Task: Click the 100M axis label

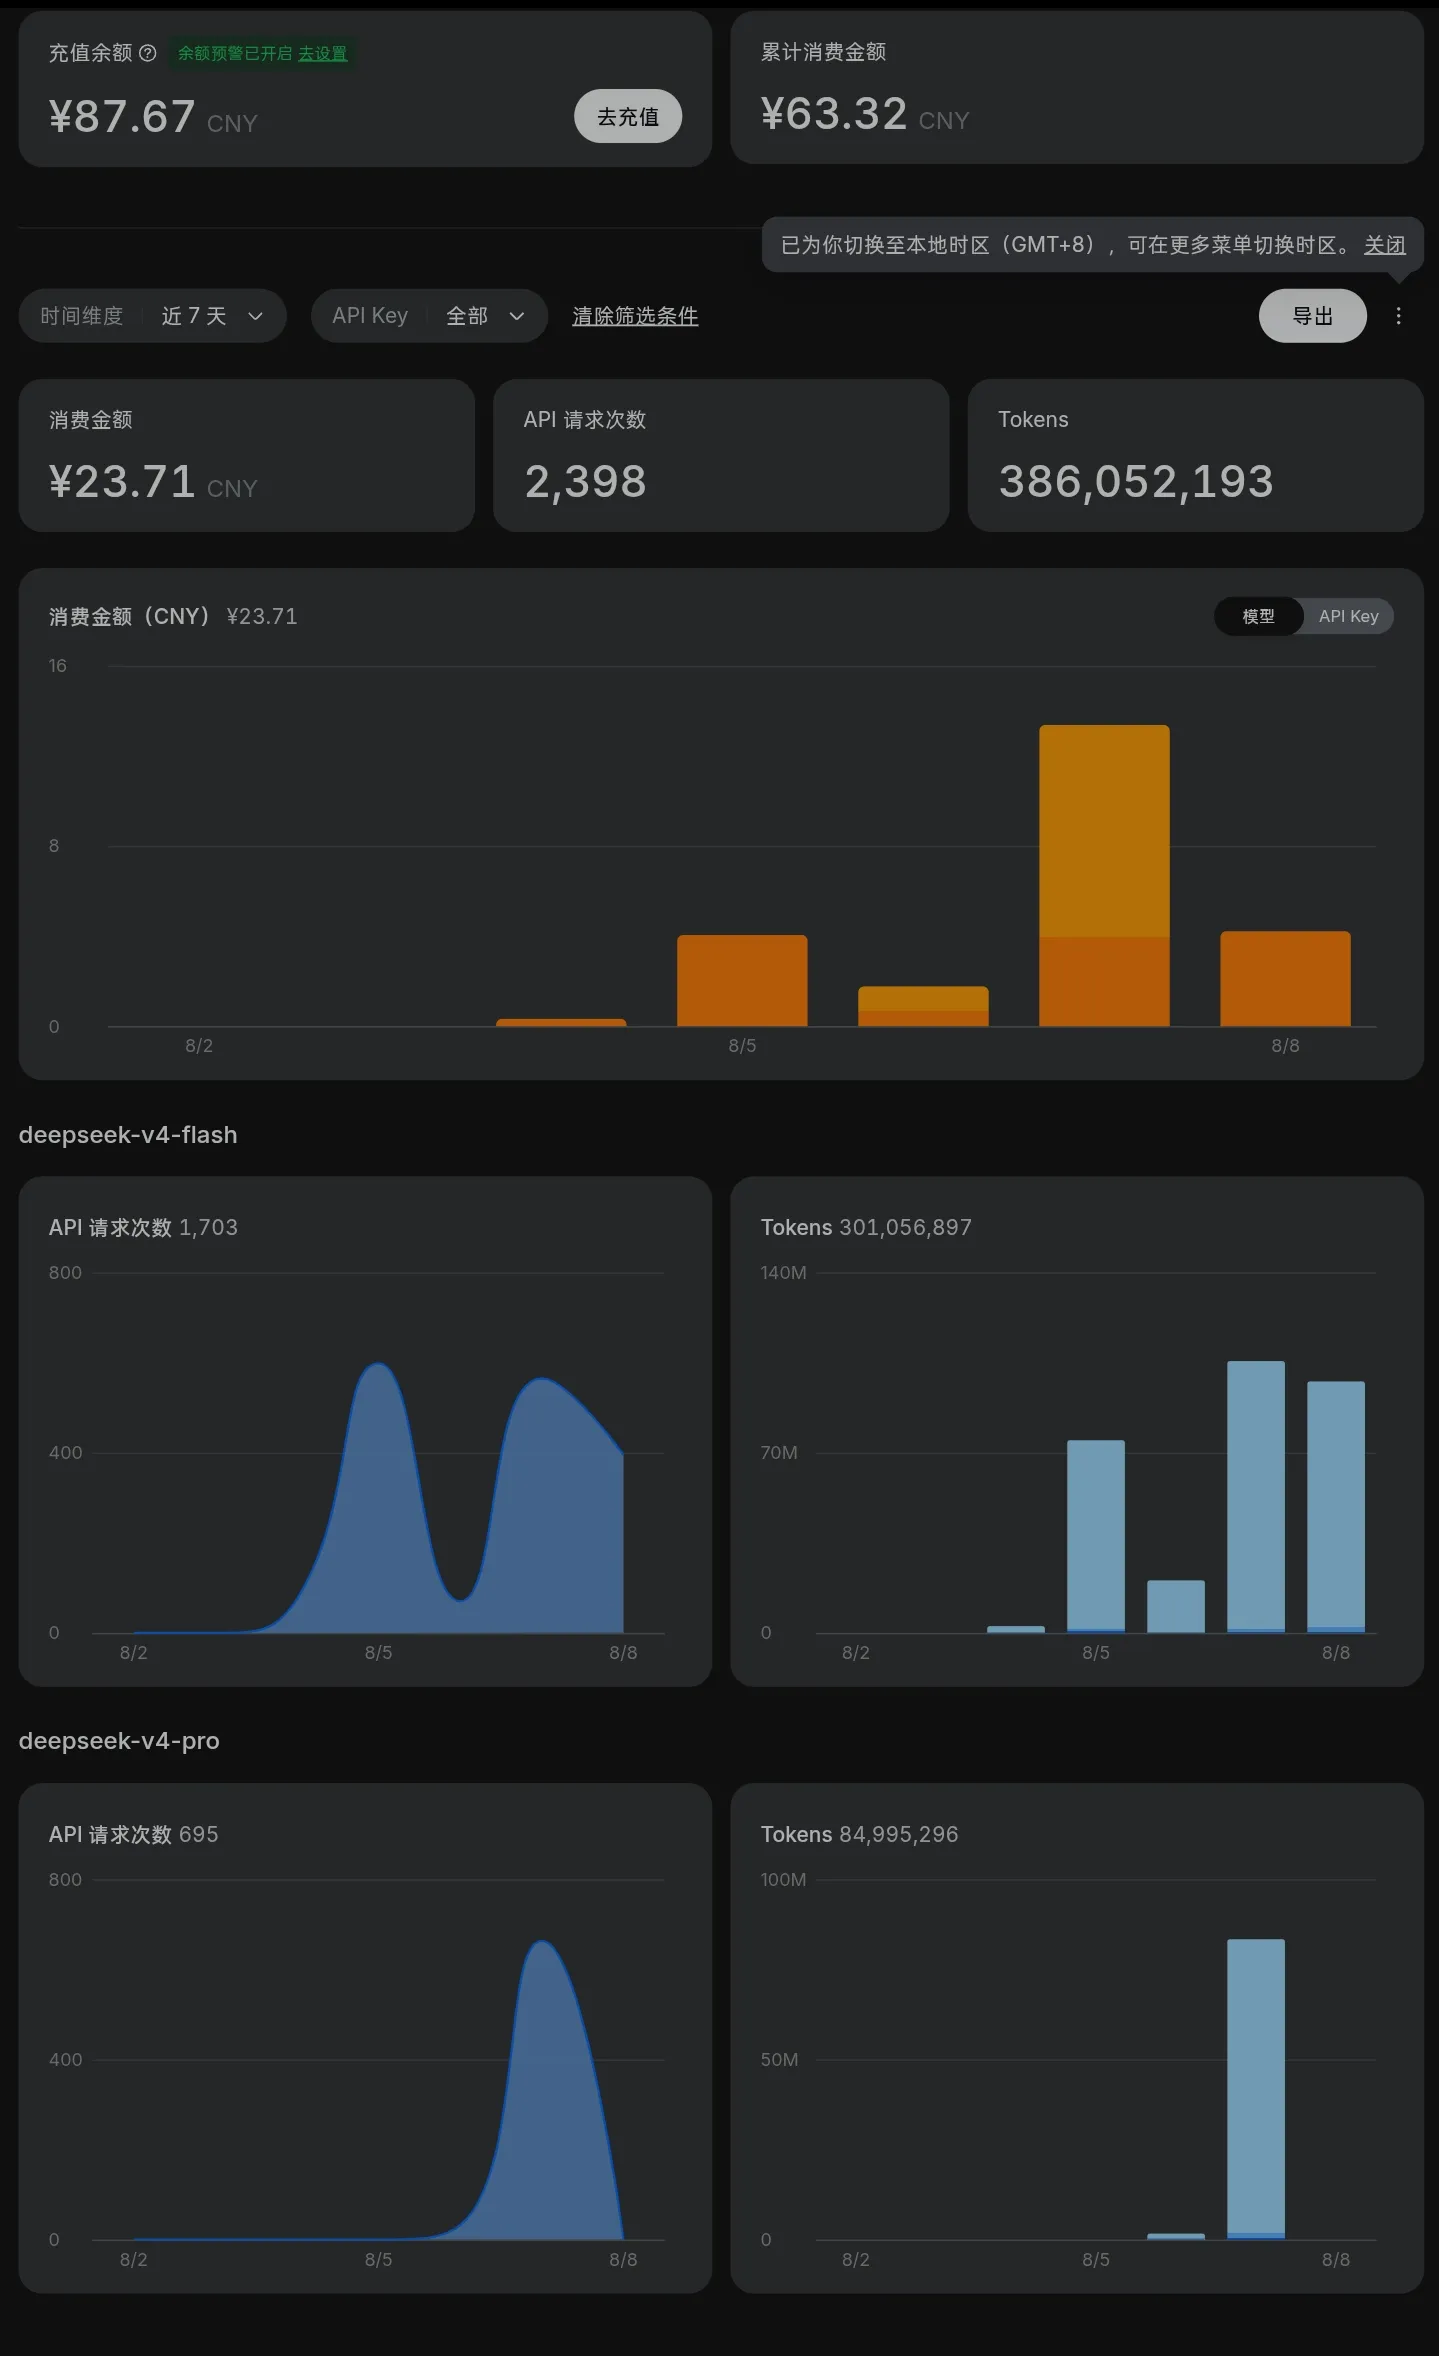Action: coord(783,1880)
